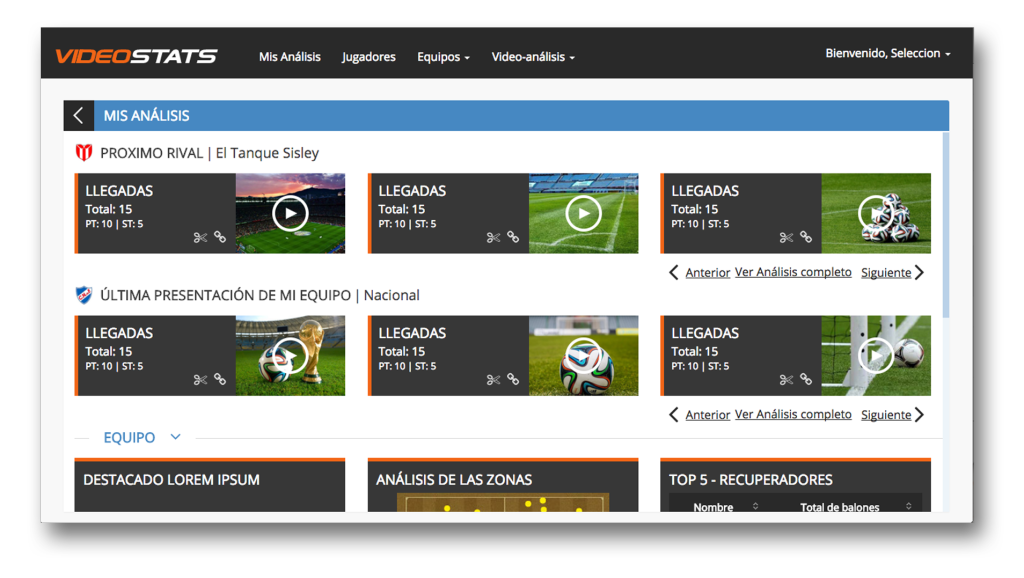Screen dimensions: 1024x578
Task: Click right chevron under Nacional cards
Action: pos(920,415)
